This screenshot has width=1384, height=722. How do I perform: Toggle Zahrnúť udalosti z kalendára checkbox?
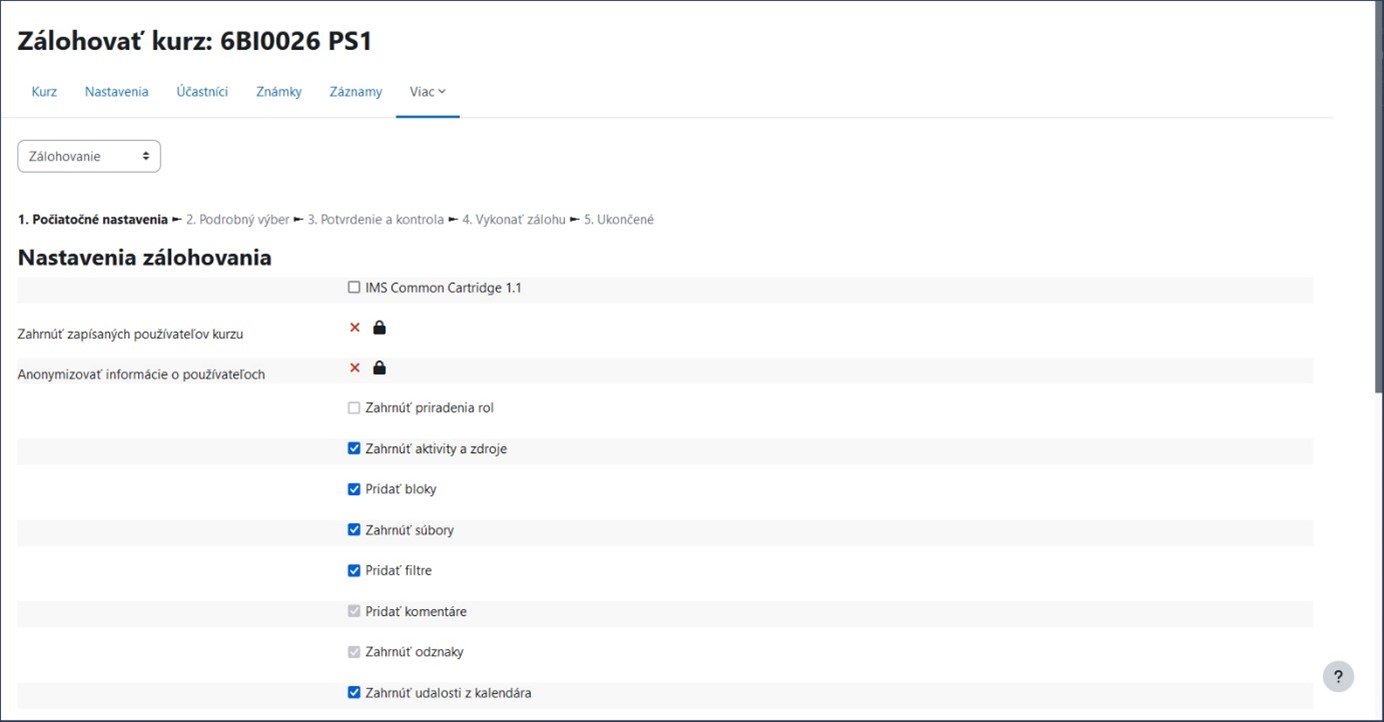pyautogui.click(x=354, y=692)
